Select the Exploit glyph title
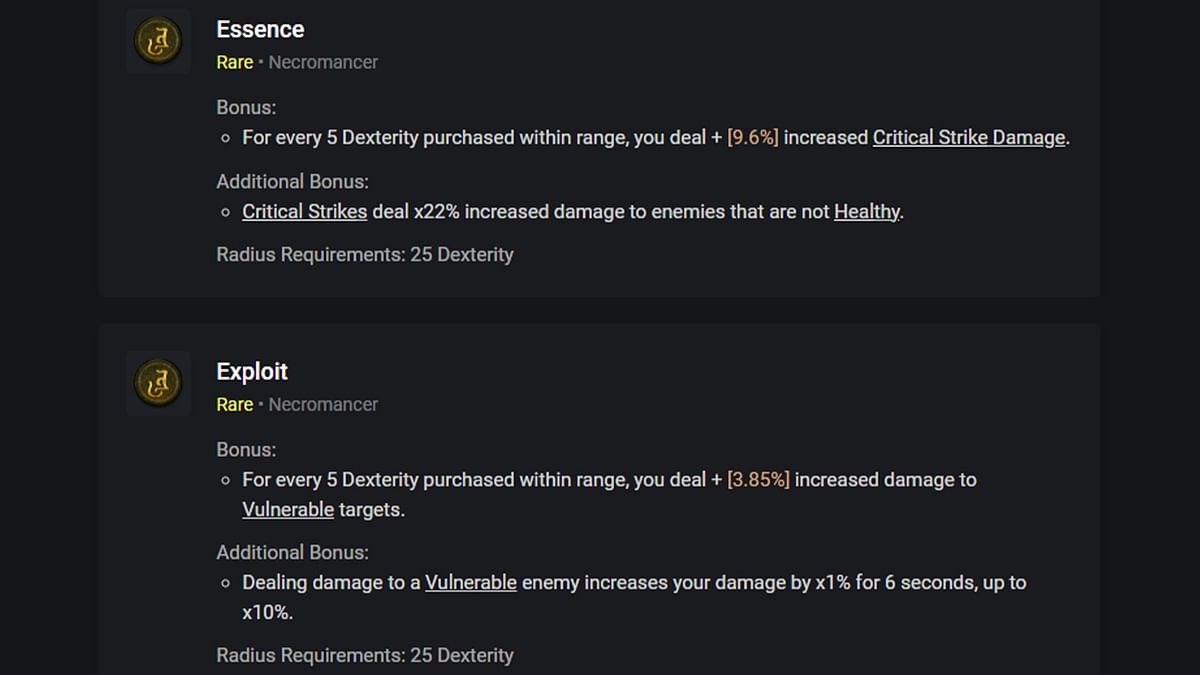The image size is (1200, 675). (x=252, y=371)
